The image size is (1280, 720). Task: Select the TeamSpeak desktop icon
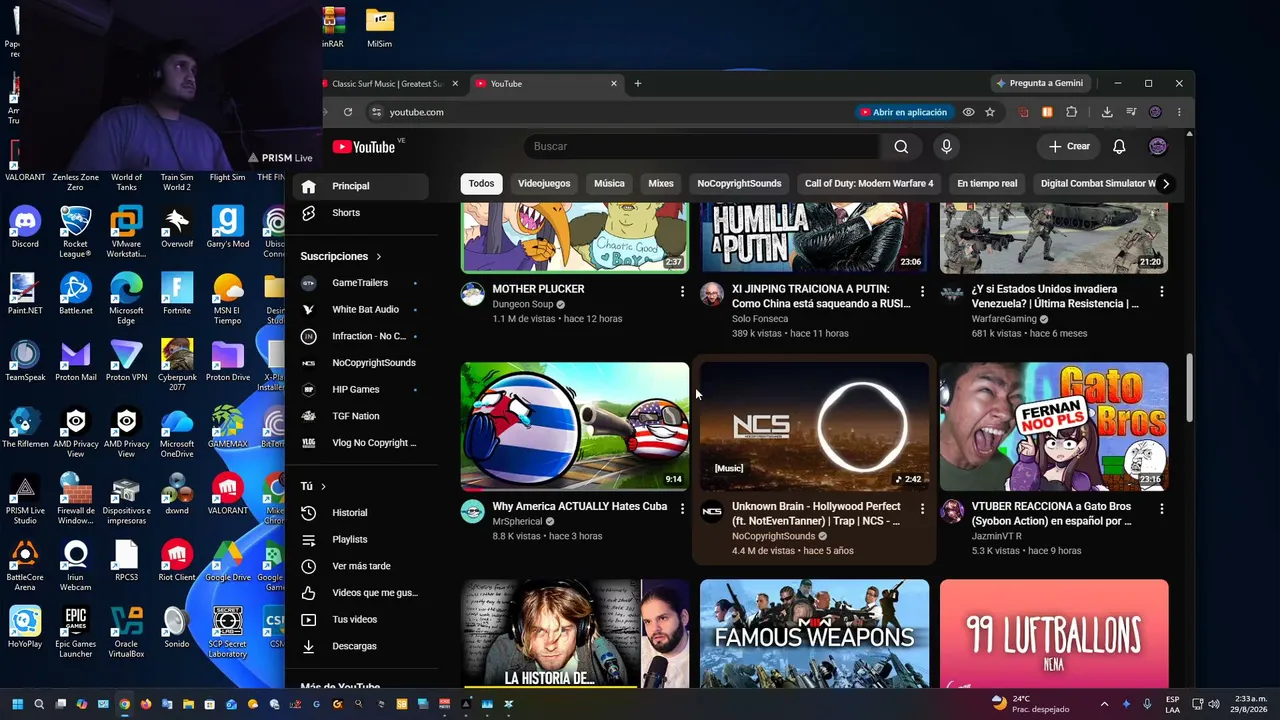(25, 361)
